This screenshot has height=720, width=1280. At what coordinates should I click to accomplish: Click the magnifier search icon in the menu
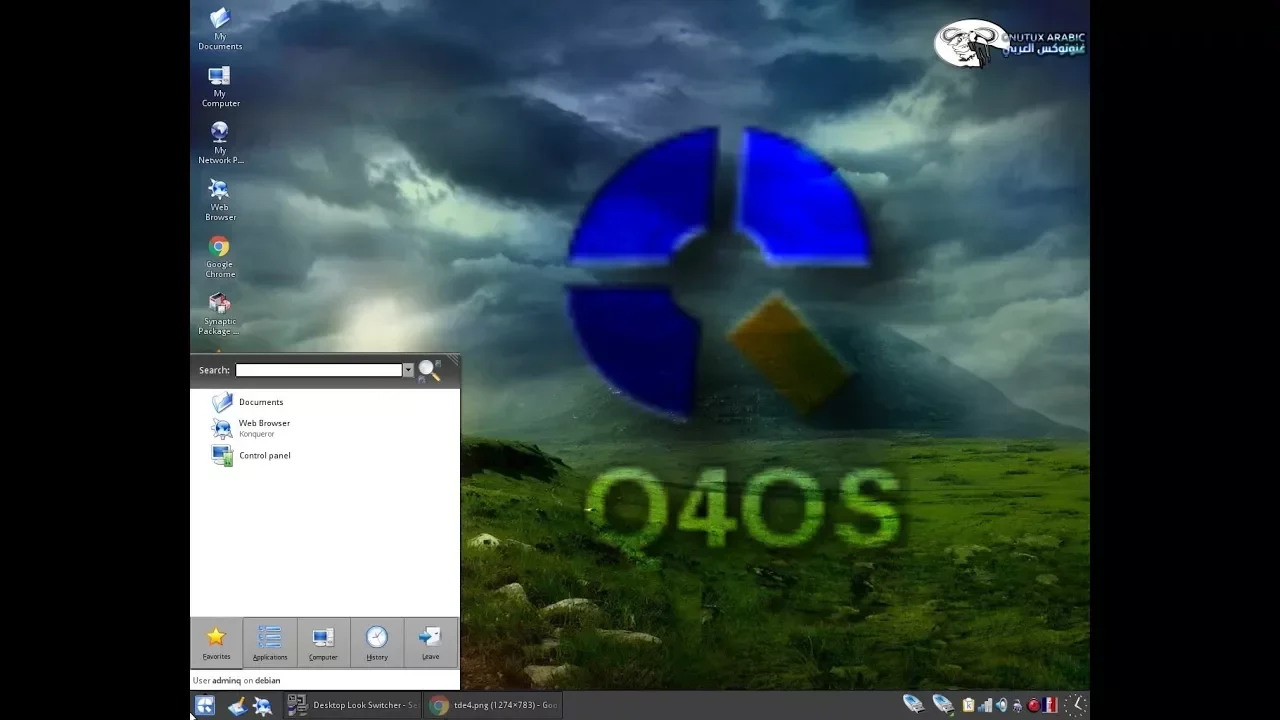pyautogui.click(x=429, y=370)
